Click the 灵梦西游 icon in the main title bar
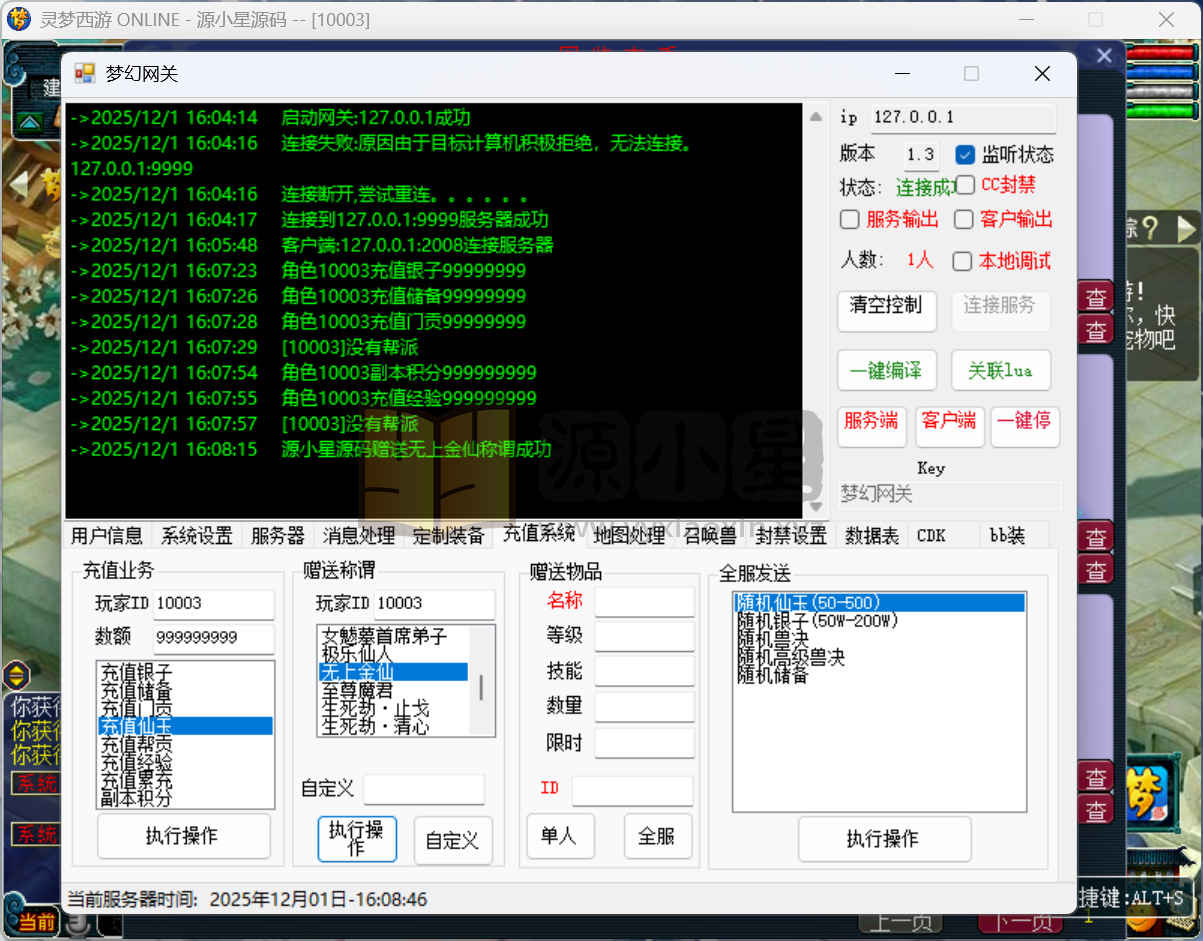This screenshot has width=1203, height=941. (x=18, y=20)
